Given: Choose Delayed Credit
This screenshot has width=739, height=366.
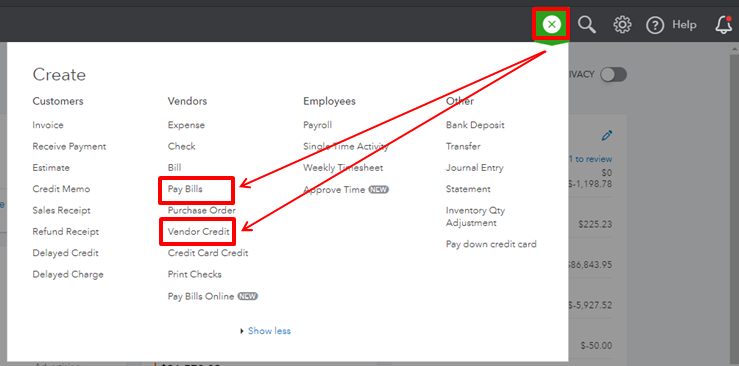Looking at the screenshot, I should click(x=66, y=253).
